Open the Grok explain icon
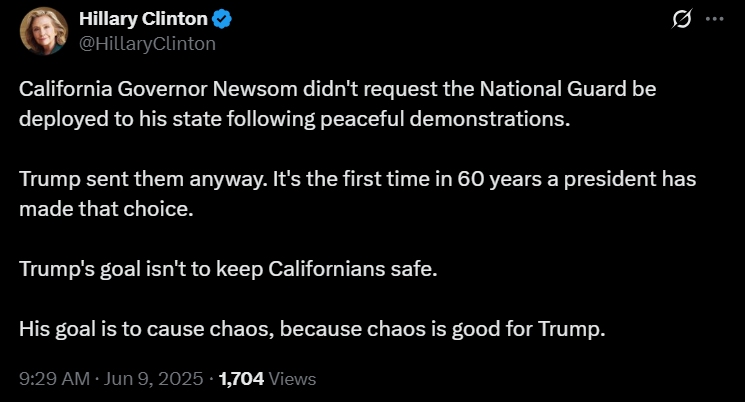745x402 pixels. click(x=685, y=19)
